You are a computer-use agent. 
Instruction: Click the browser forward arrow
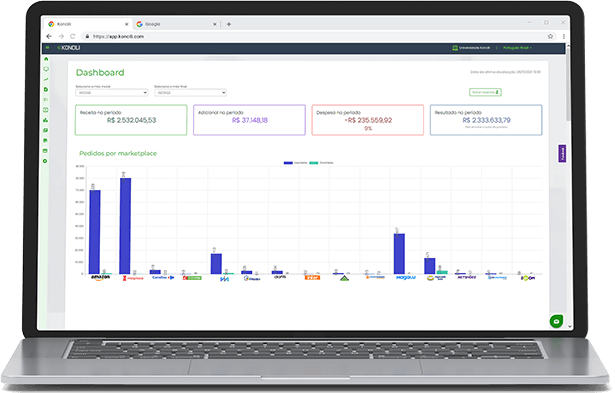pyautogui.click(x=61, y=36)
